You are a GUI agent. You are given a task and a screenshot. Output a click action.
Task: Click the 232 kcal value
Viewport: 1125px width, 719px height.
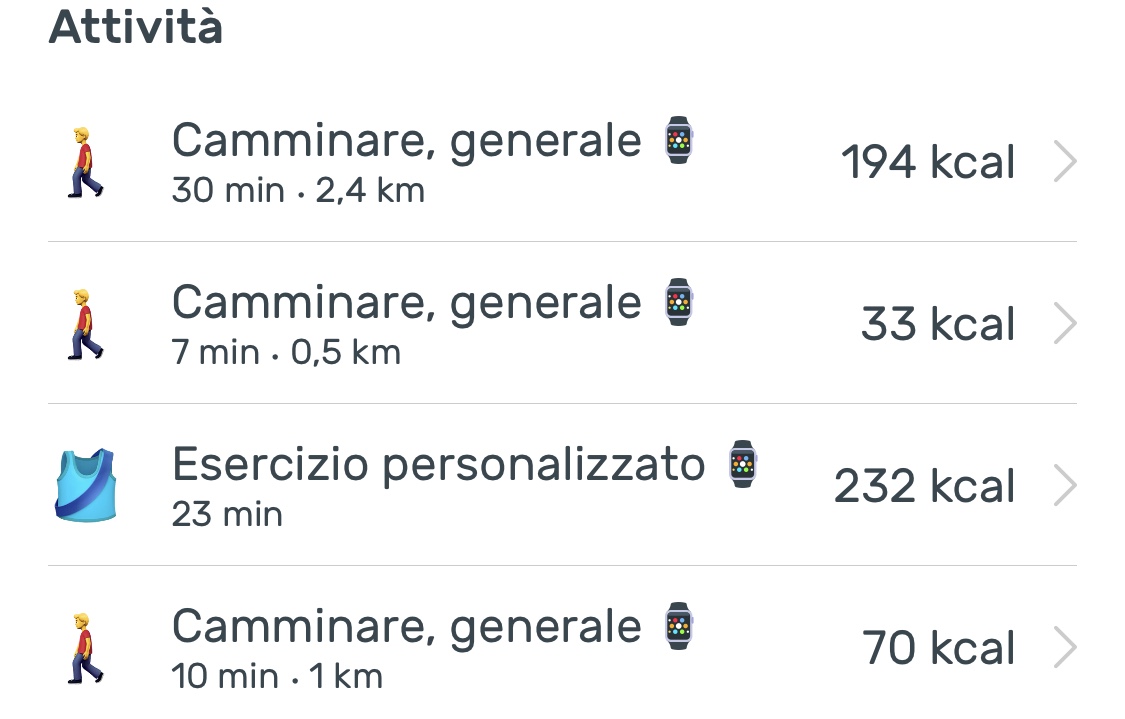(x=924, y=486)
